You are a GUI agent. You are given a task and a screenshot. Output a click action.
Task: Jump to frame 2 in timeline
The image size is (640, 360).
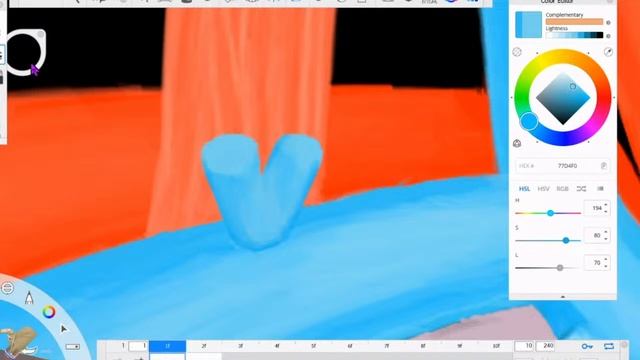tap(204, 346)
